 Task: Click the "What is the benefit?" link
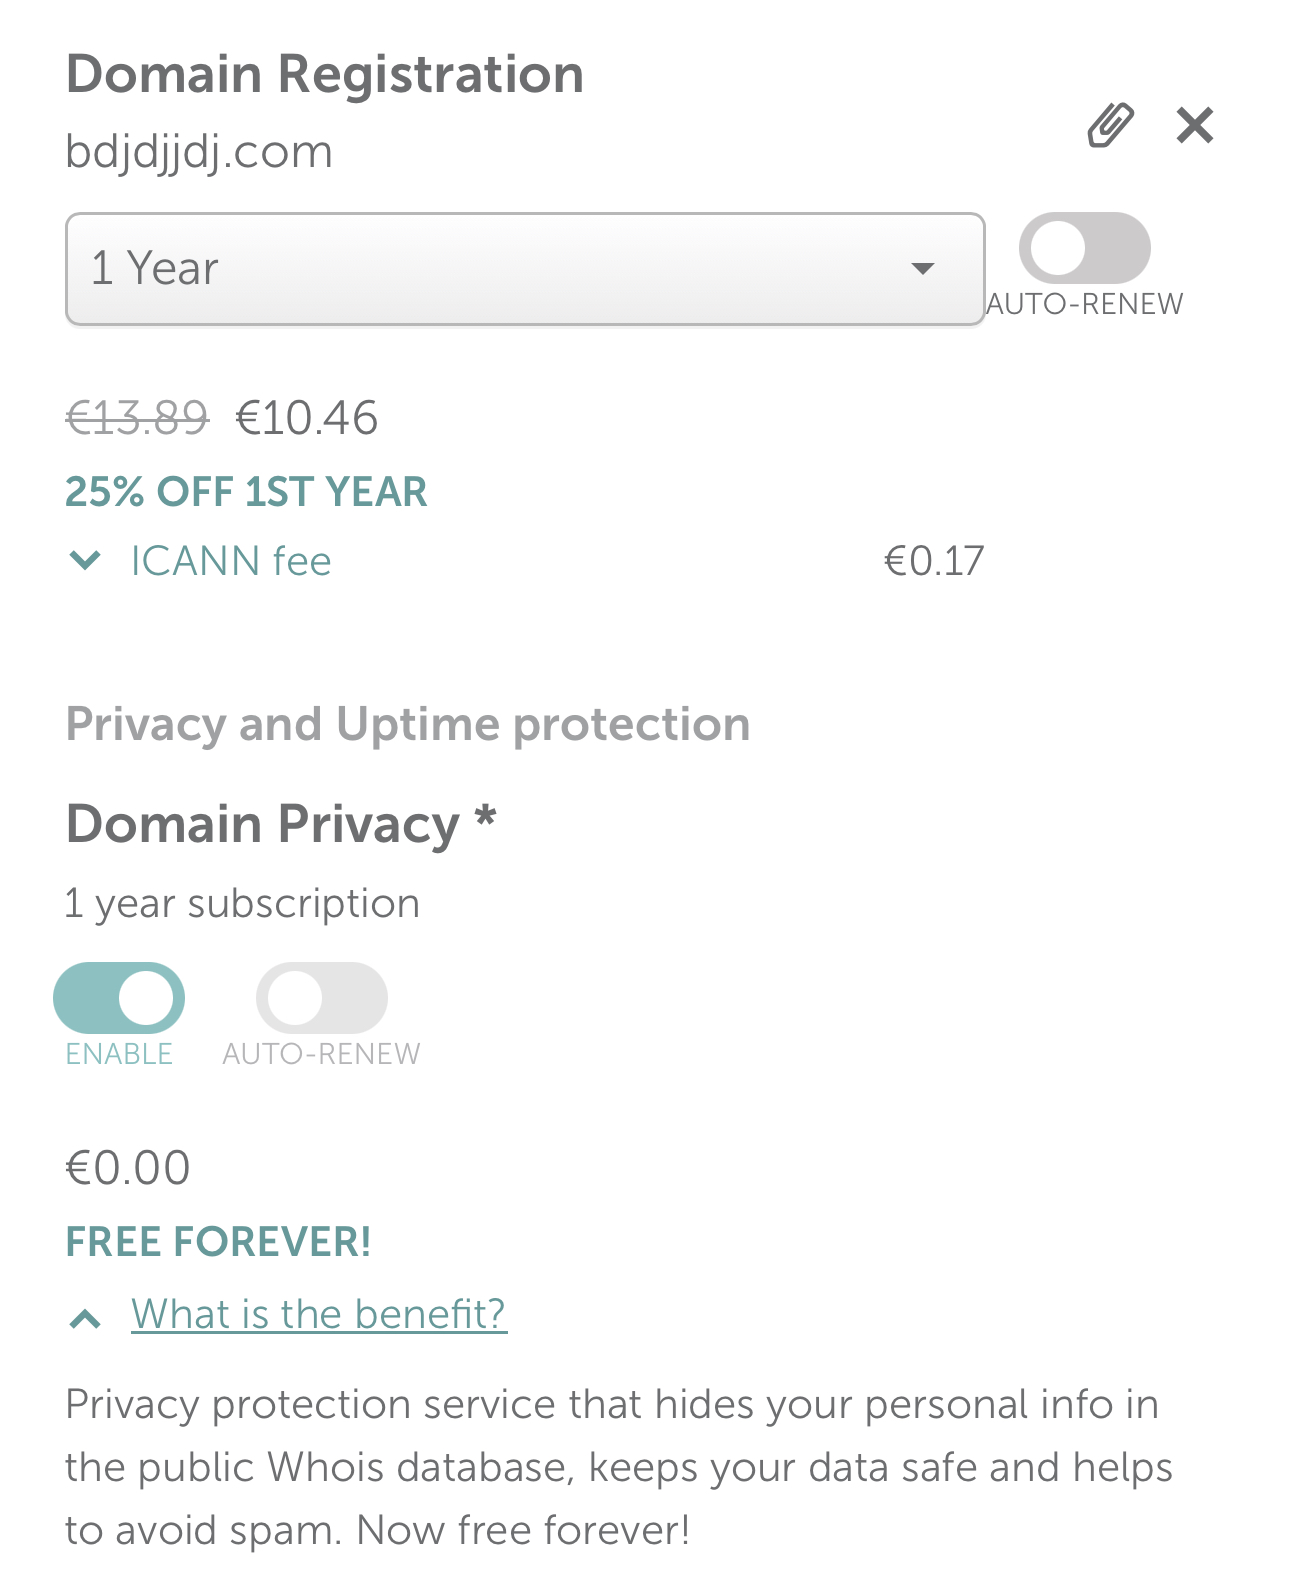click(x=319, y=1314)
